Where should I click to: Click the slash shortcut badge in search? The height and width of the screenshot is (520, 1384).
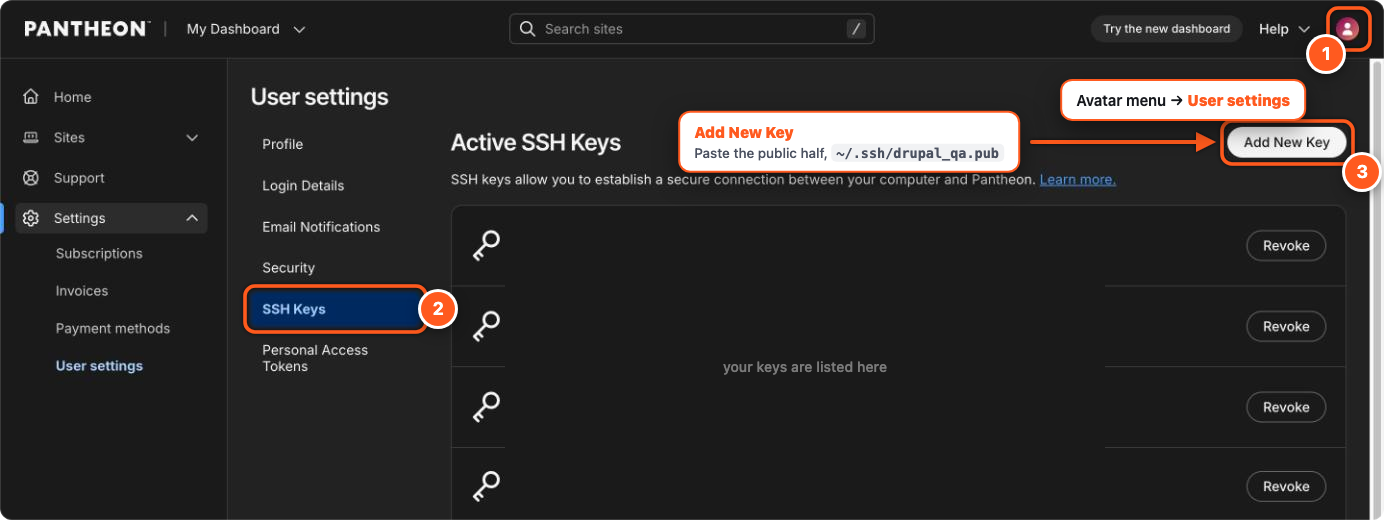[x=856, y=29]
